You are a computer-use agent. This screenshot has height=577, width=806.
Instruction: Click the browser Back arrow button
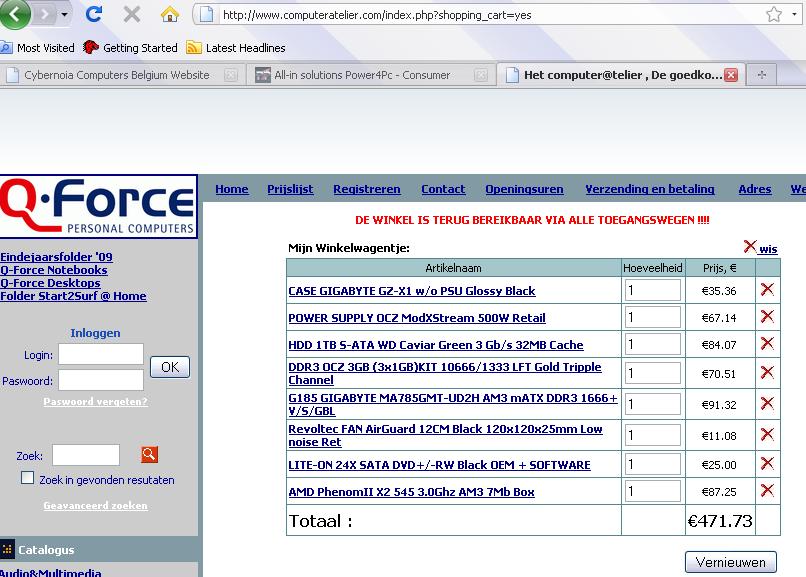point(14,14)
